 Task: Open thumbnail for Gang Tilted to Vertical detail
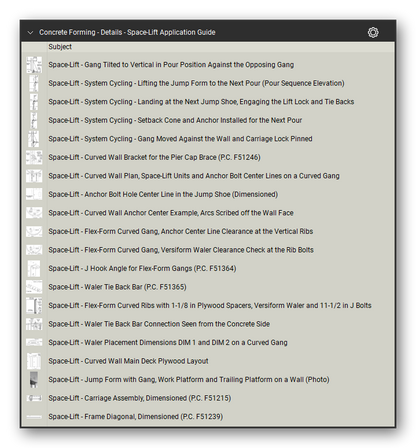coord(34,65)
